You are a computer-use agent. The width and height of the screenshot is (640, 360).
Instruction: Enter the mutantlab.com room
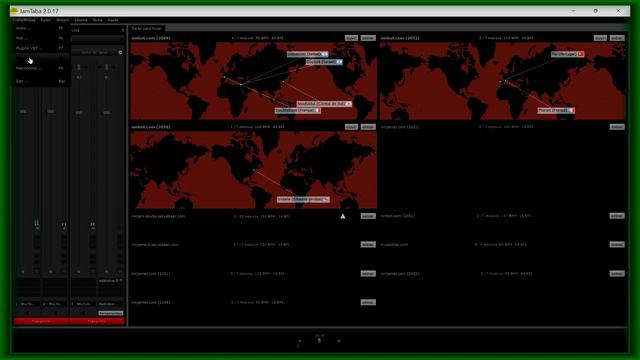(x=617, y=244)
